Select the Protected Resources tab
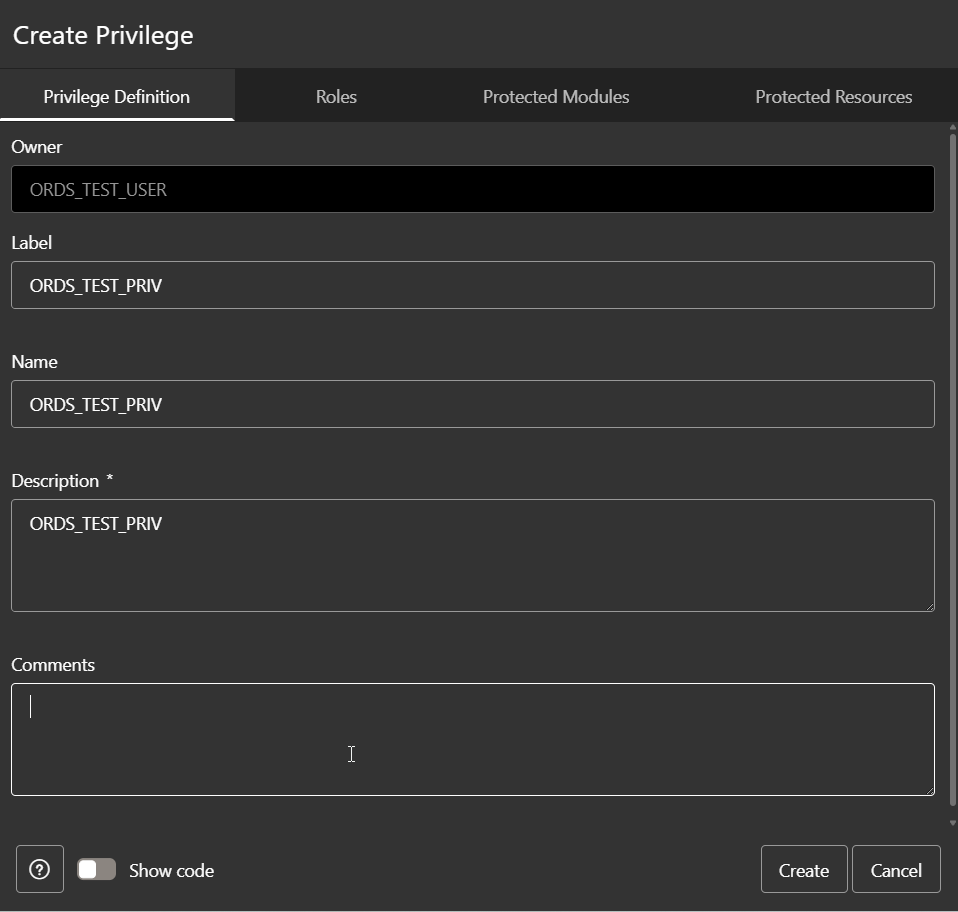 pyautogui.click(x=833, y=96)
